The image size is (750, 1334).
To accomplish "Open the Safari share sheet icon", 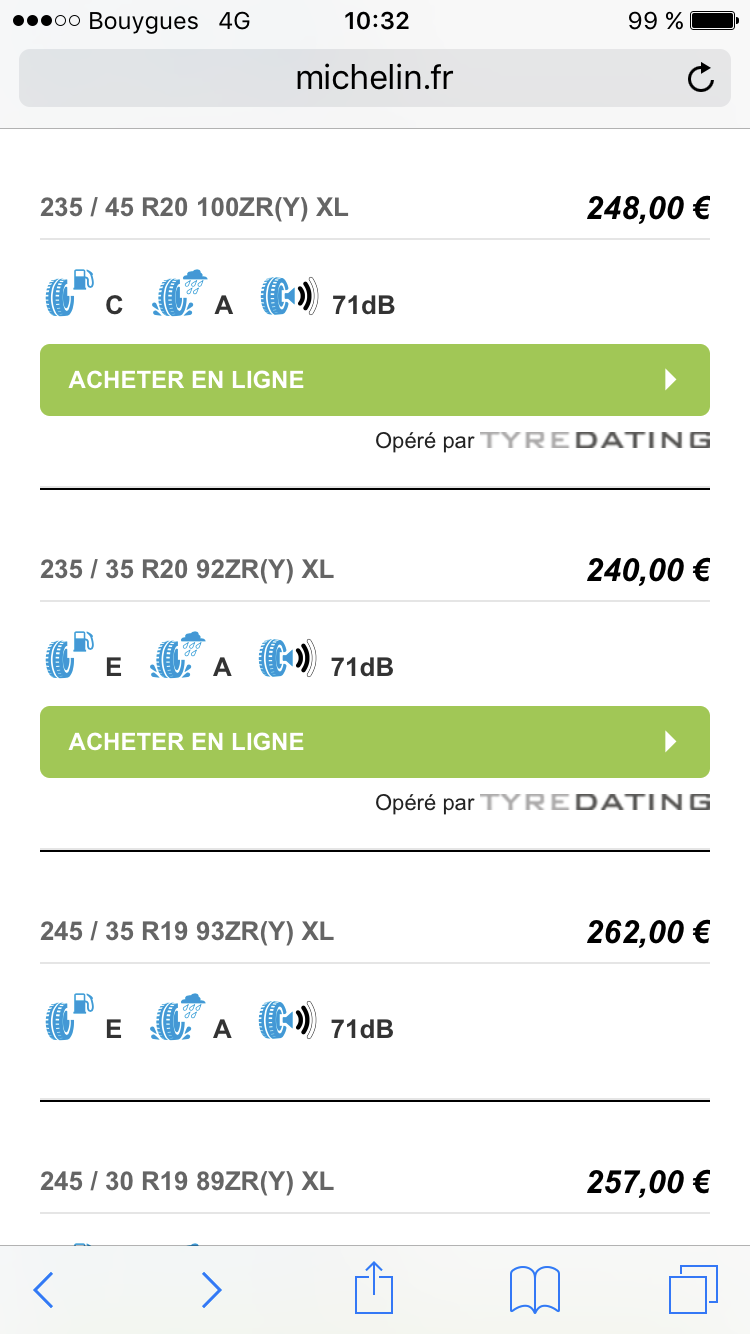I will pyautogui.click(x=375, y=1287).
